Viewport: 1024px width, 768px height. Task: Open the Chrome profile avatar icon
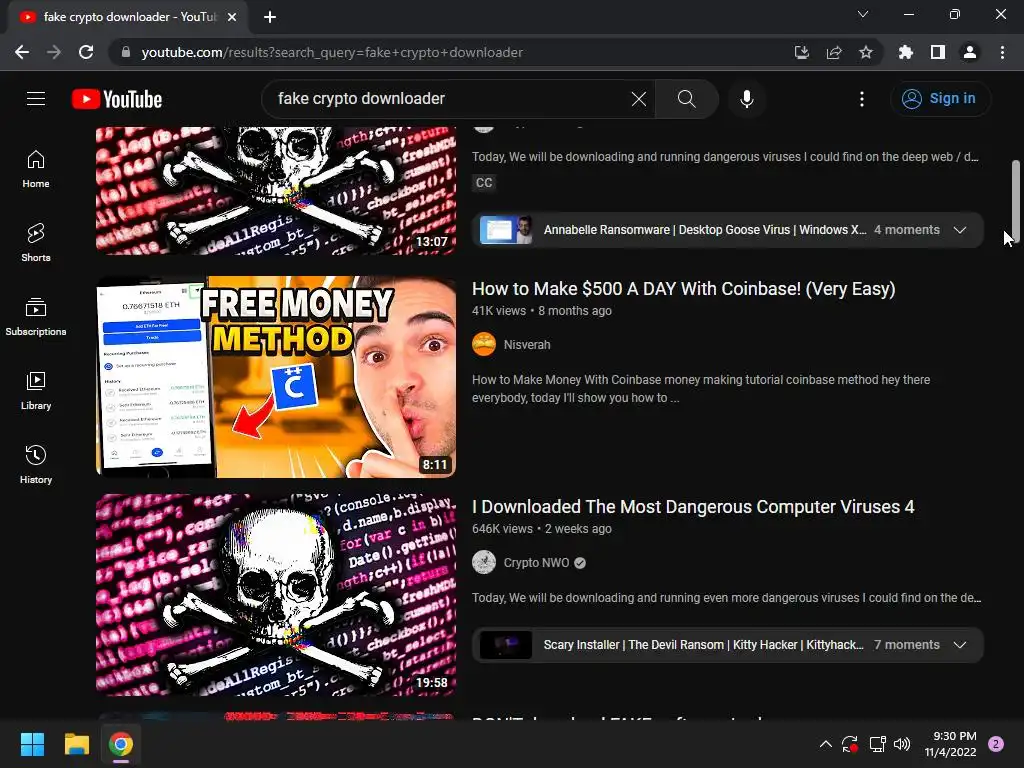(x=970, y=52)
